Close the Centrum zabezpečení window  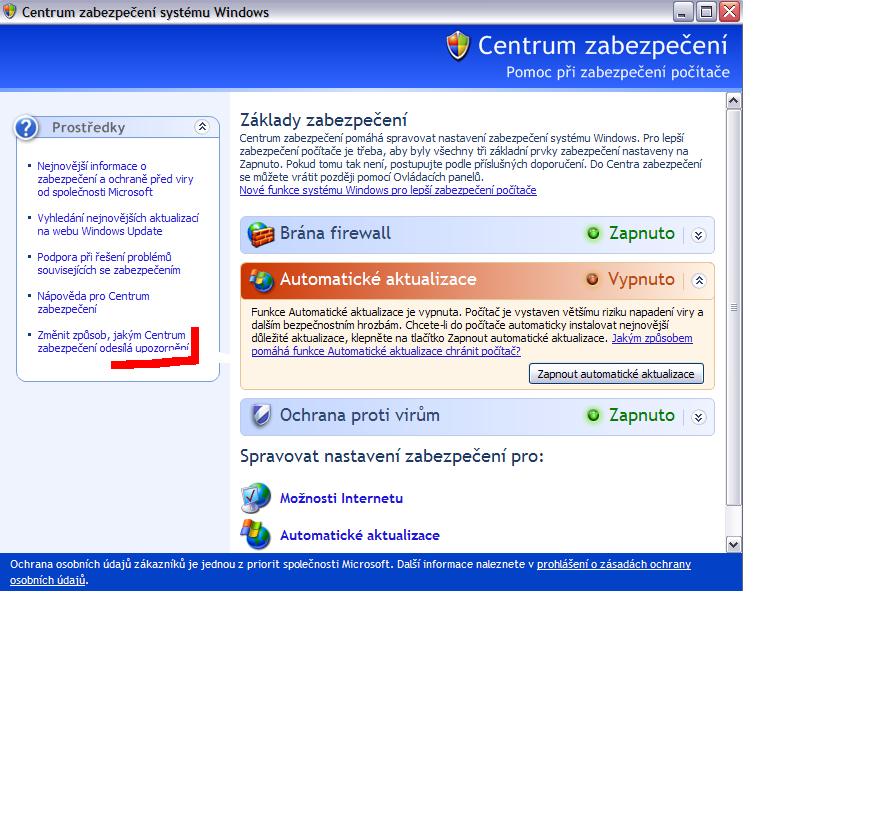[730, 11]
